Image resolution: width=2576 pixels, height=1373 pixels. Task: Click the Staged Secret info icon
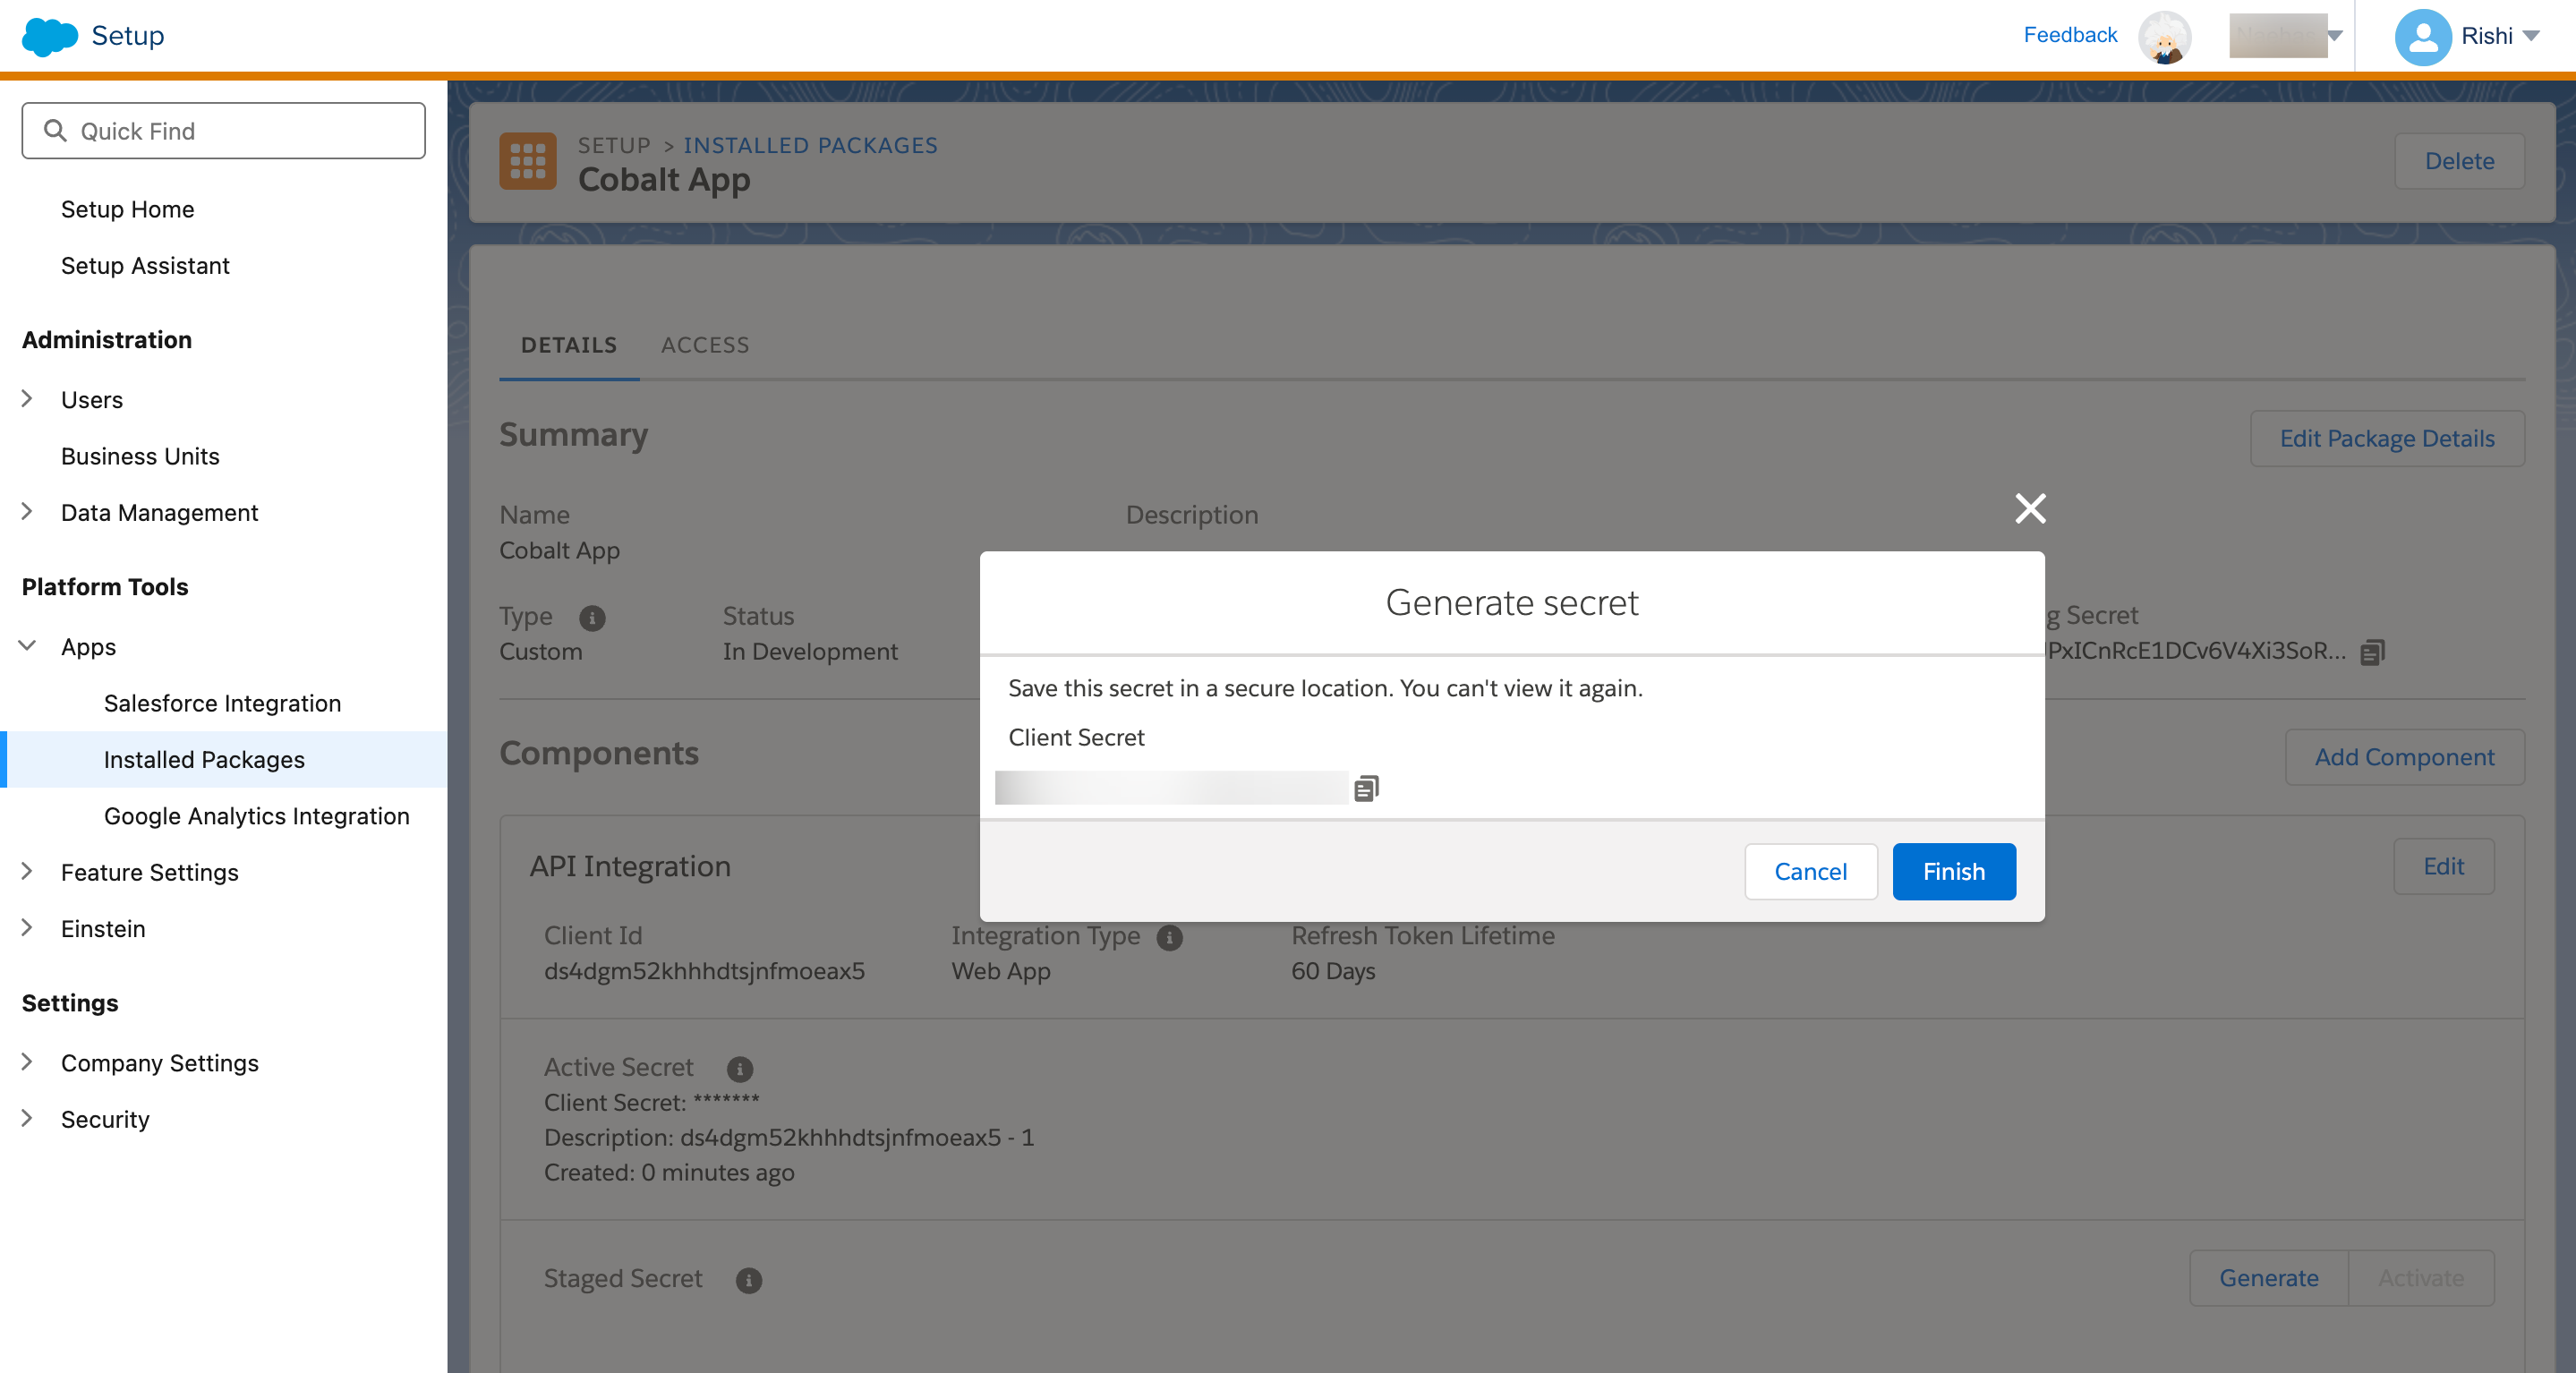tap(748, 1280)
